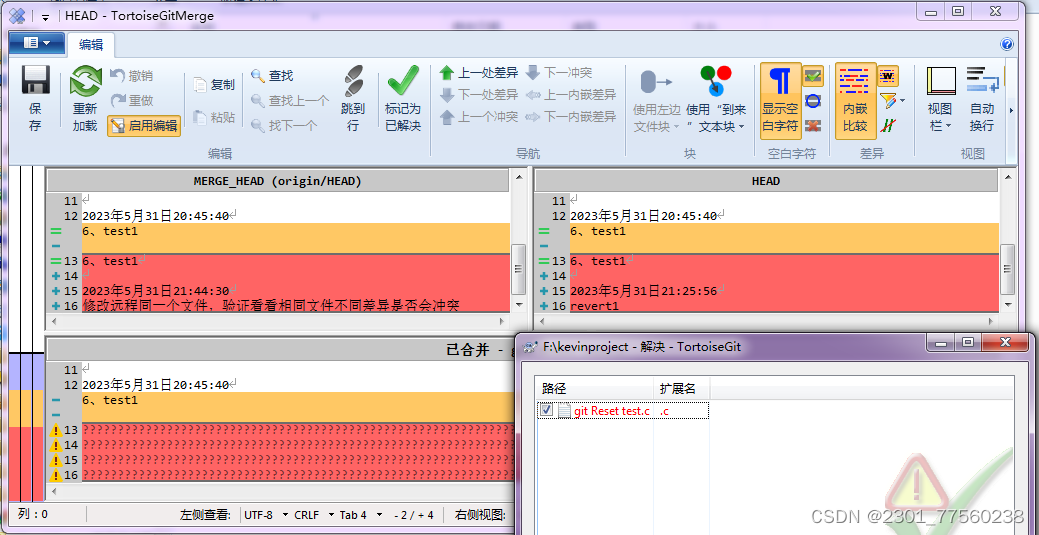Toggle 启用编辑 (Enable editing)

point(144,125)
